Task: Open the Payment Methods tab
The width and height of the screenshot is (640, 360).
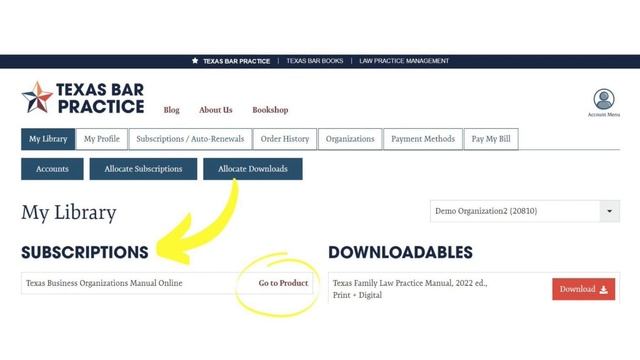Action: point(423,139)
